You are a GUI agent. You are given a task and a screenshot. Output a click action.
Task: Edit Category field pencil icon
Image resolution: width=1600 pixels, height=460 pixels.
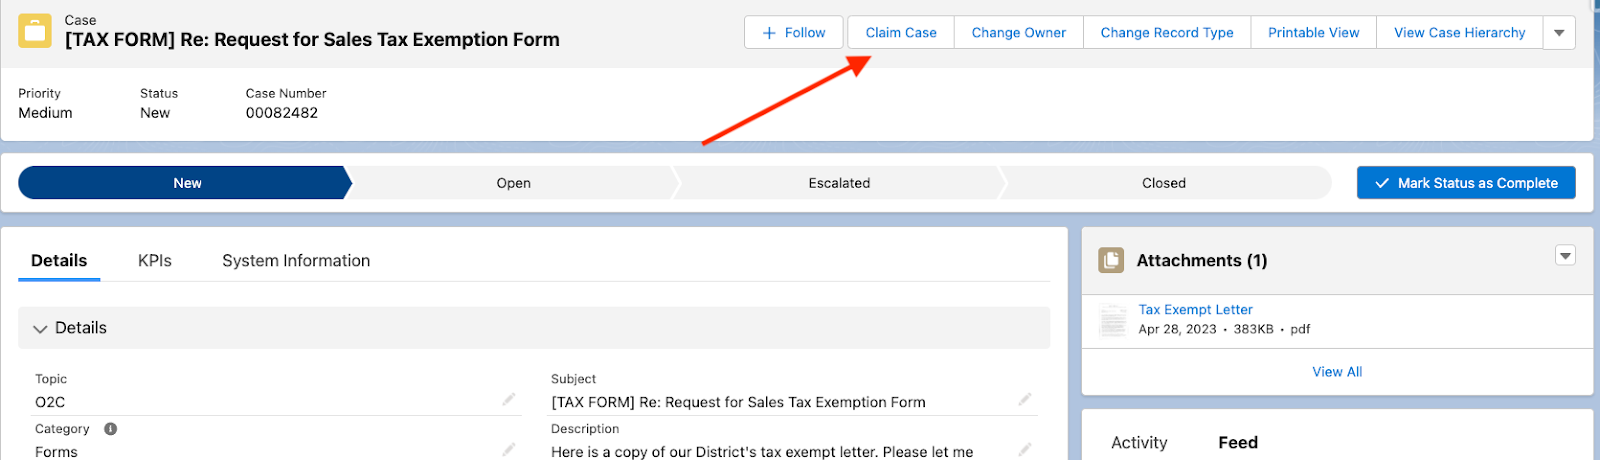click(x=509, y=449)
